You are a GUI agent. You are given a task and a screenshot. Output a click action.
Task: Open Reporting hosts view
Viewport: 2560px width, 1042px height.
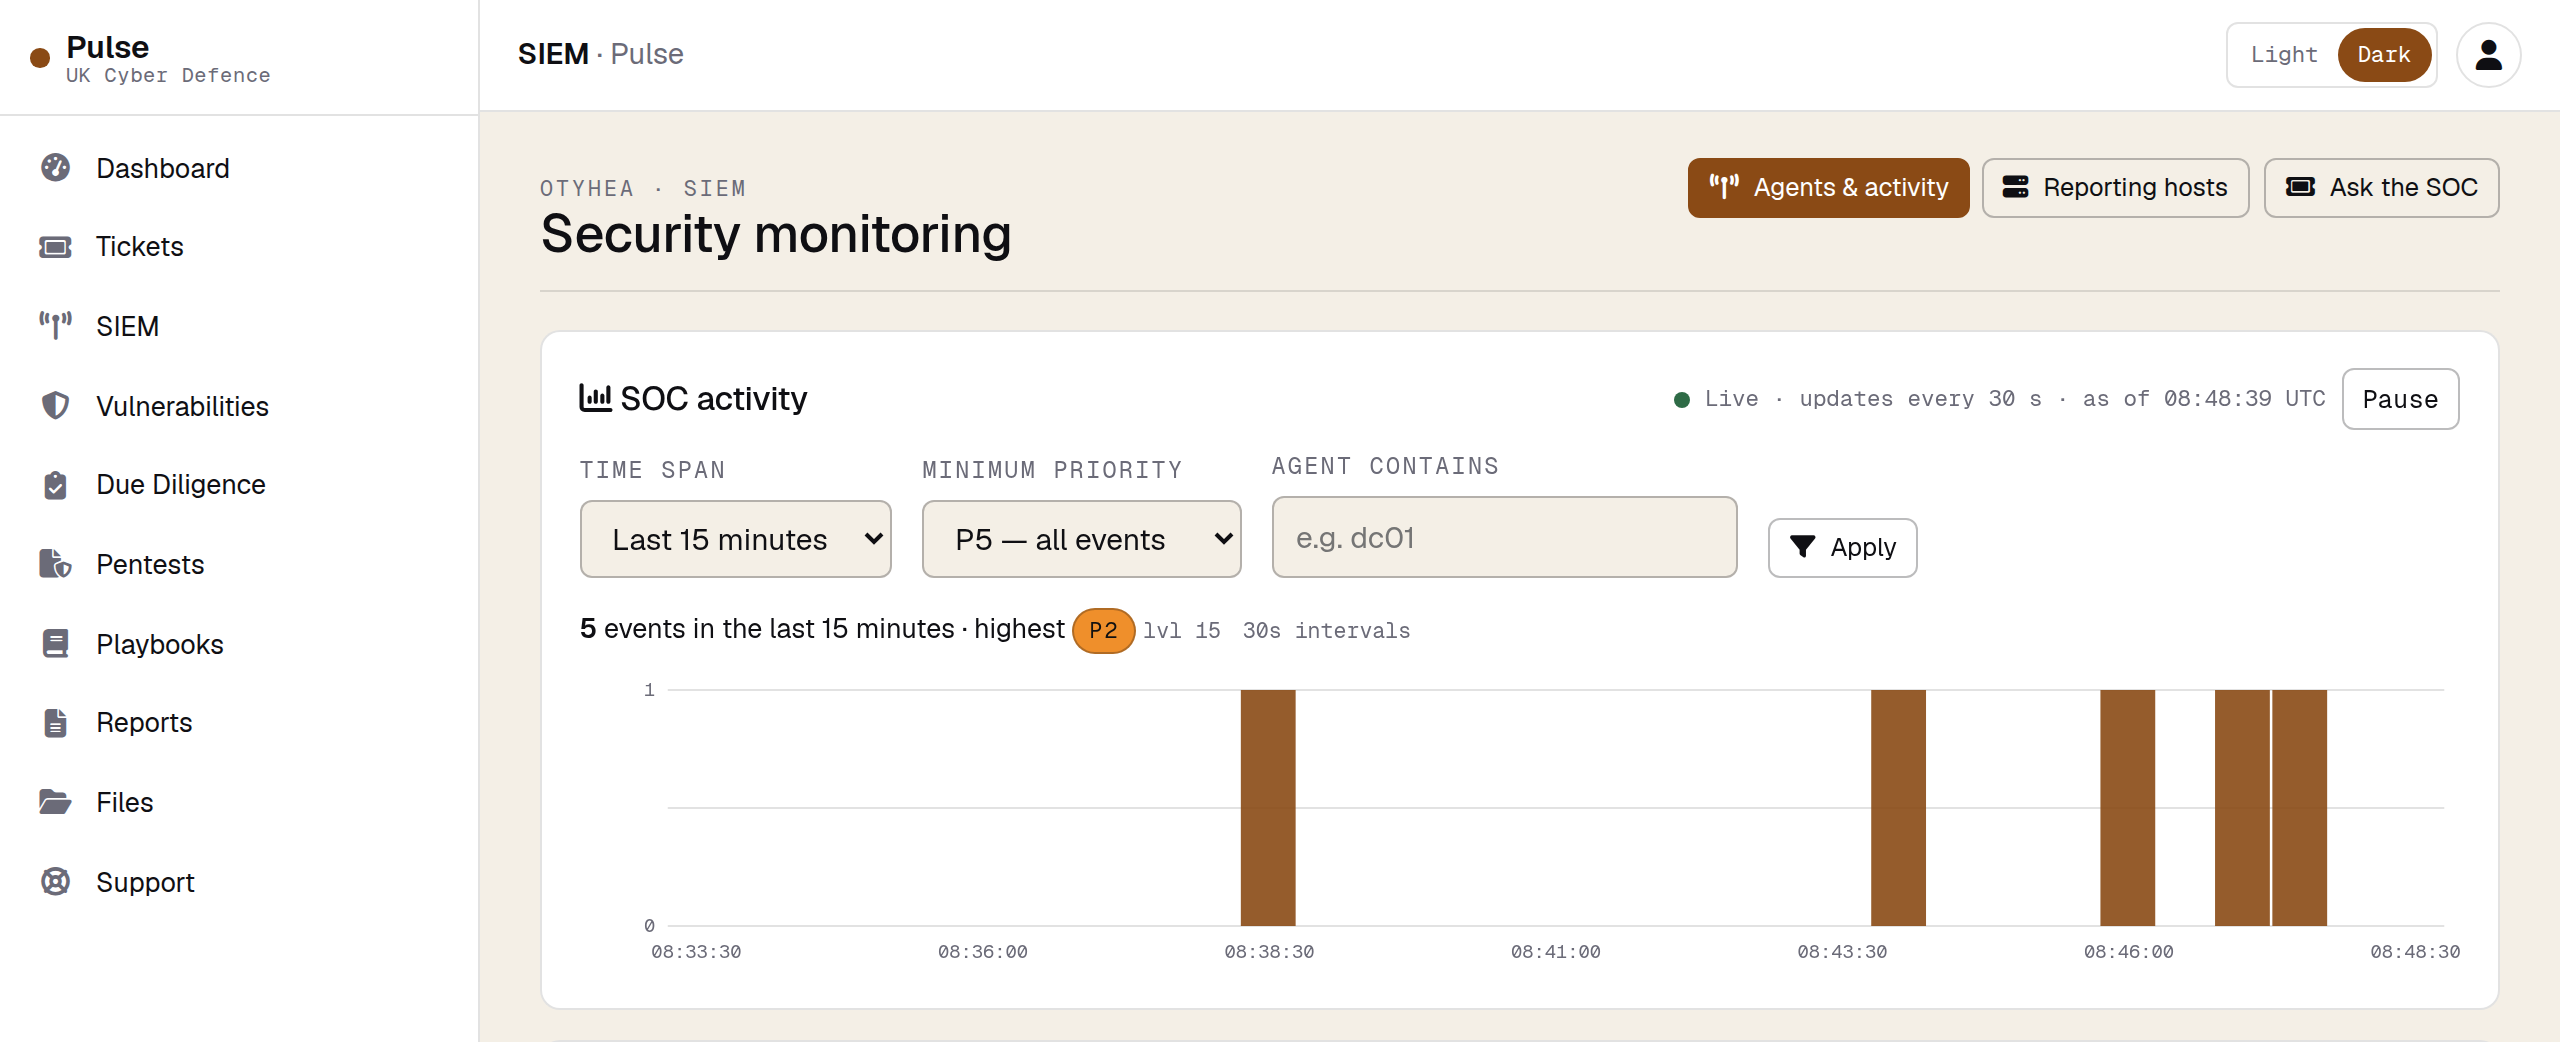pyautogui.click(x=2115, y=187)
